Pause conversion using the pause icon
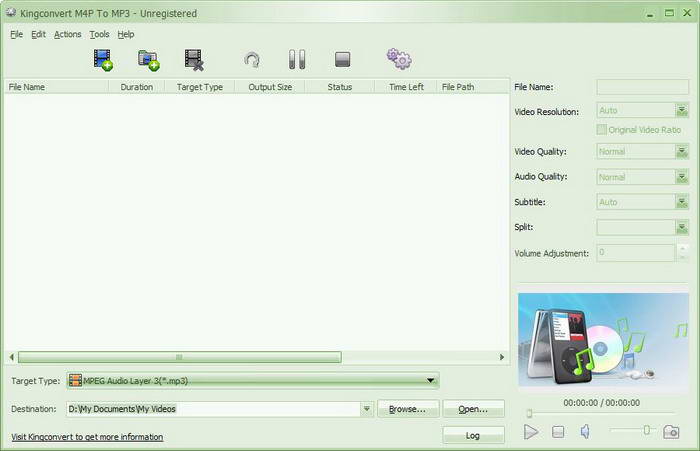Image resolution: width=700 pixels, height=451 pixels. coord(297,60)
